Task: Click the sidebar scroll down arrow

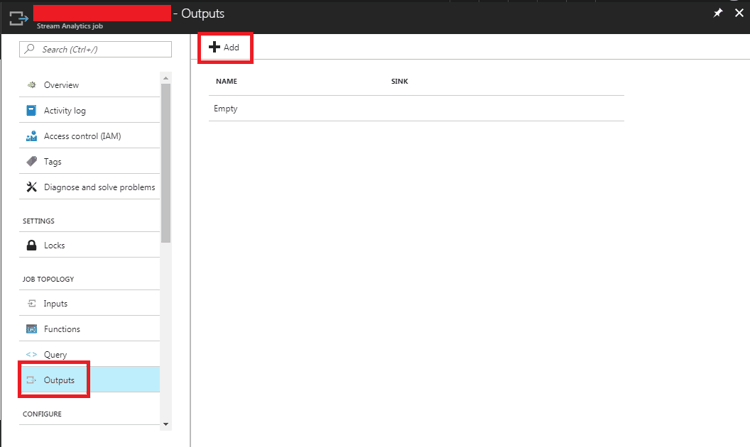Action: pos(165,424)
